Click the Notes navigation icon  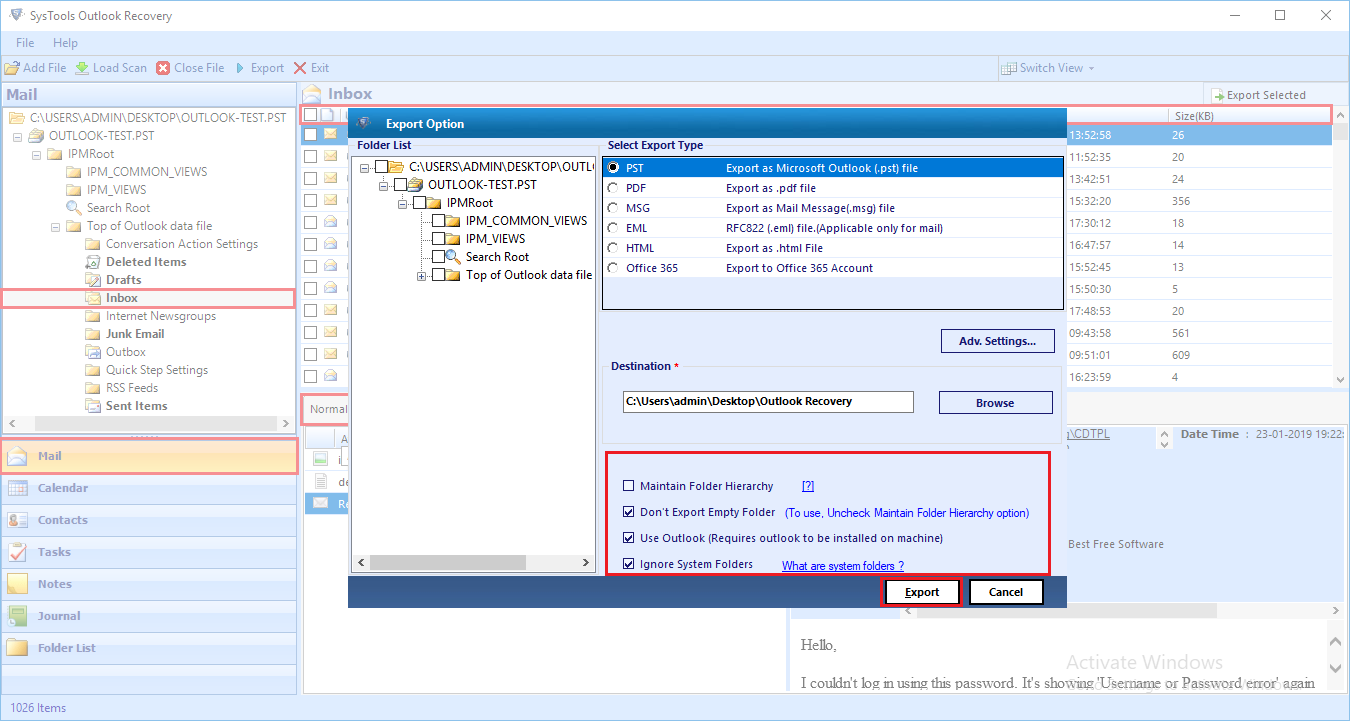tap(17, 584)
